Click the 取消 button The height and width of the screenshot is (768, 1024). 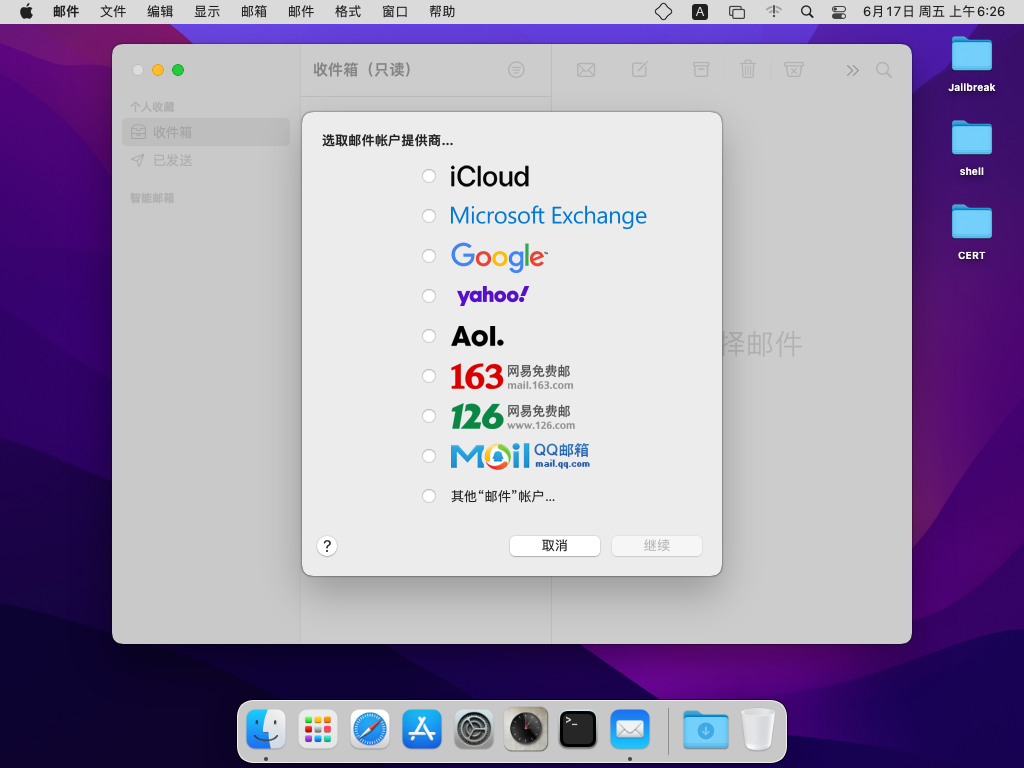tap(554, 546)
